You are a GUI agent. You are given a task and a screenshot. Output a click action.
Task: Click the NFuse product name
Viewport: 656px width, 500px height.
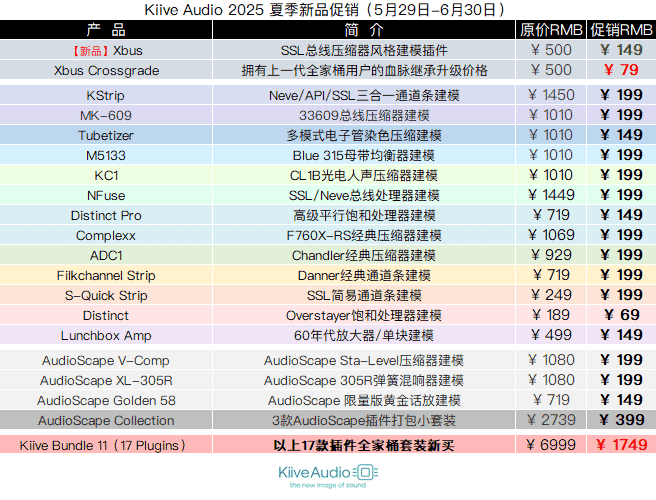[x=106, y=195]
